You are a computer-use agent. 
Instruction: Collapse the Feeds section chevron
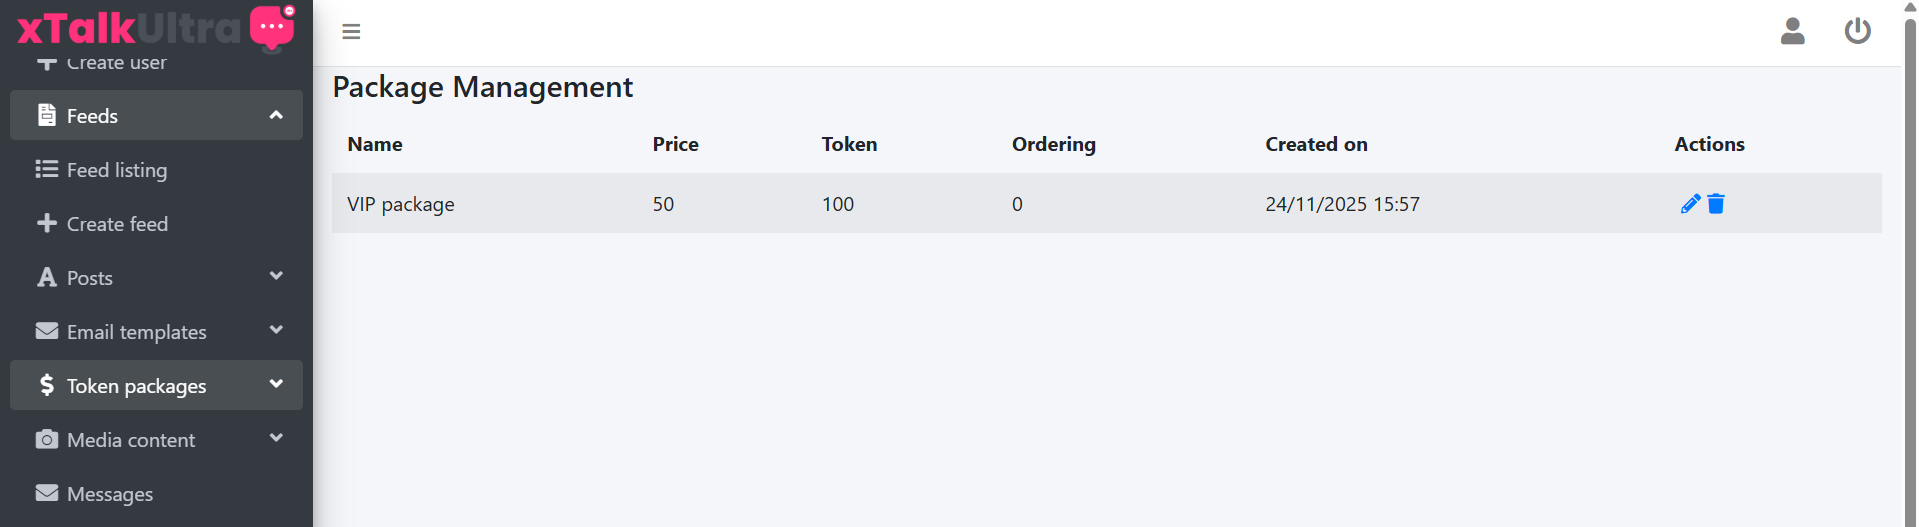pos(276,115)
